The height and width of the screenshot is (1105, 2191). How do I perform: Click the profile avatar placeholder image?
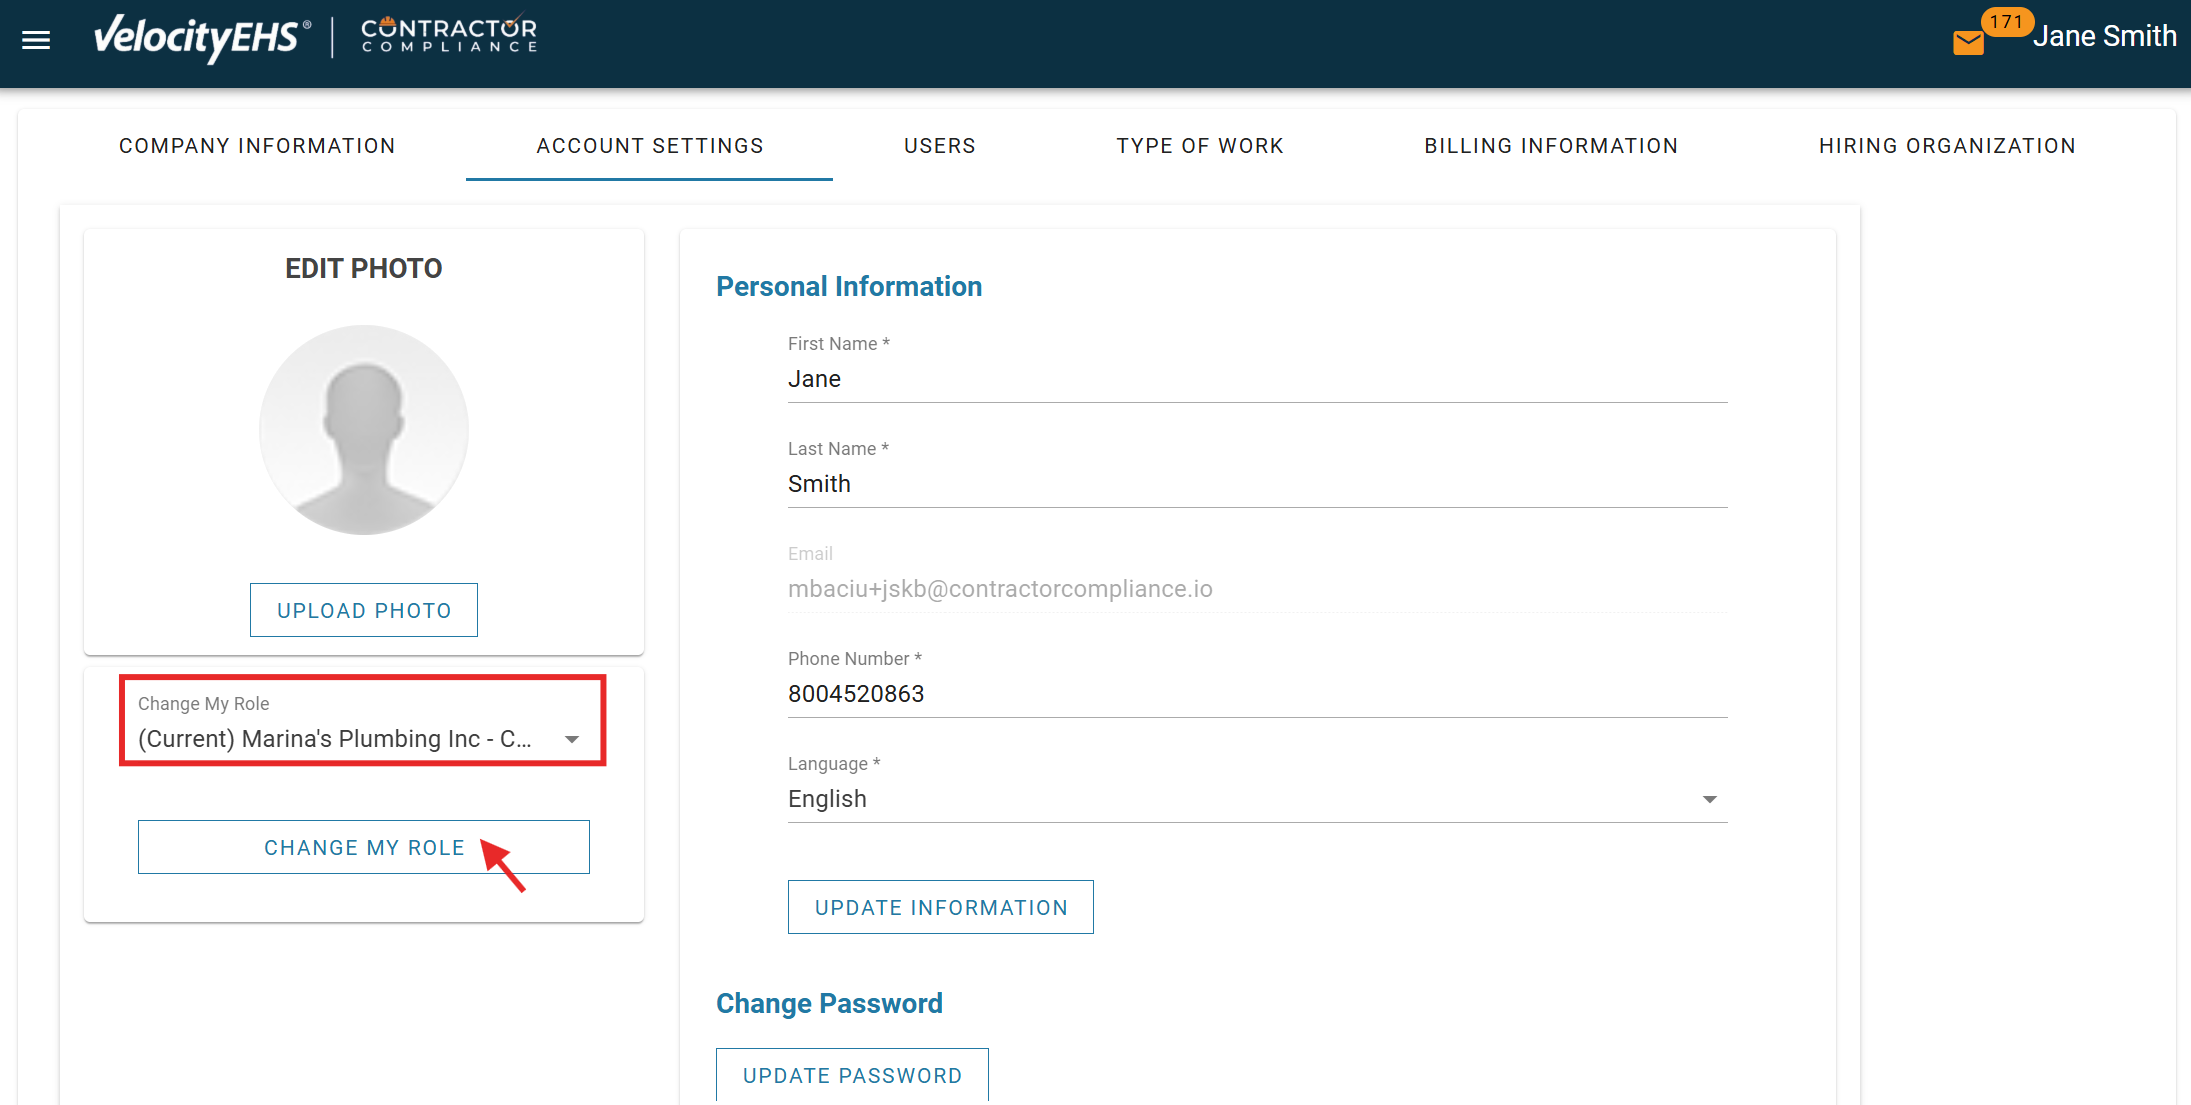coord(364,430)
